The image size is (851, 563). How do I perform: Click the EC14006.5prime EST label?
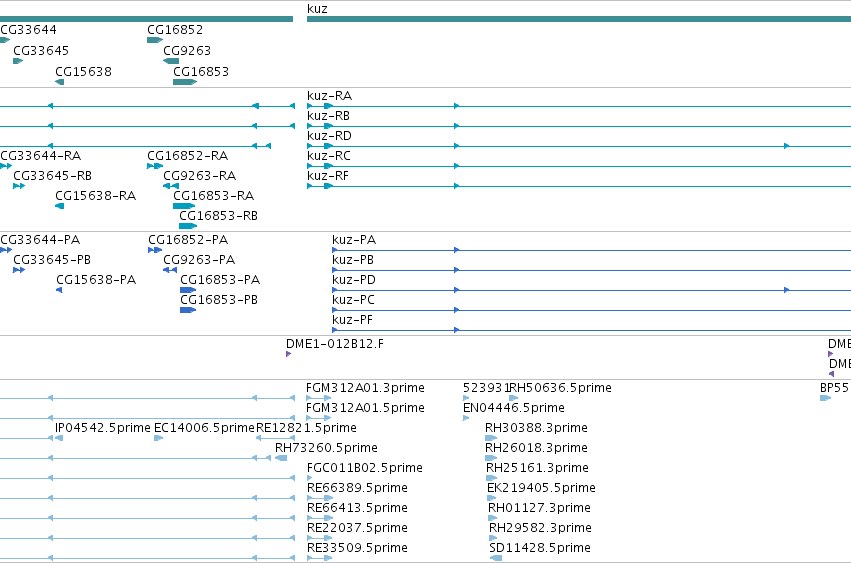pos(205,428)
